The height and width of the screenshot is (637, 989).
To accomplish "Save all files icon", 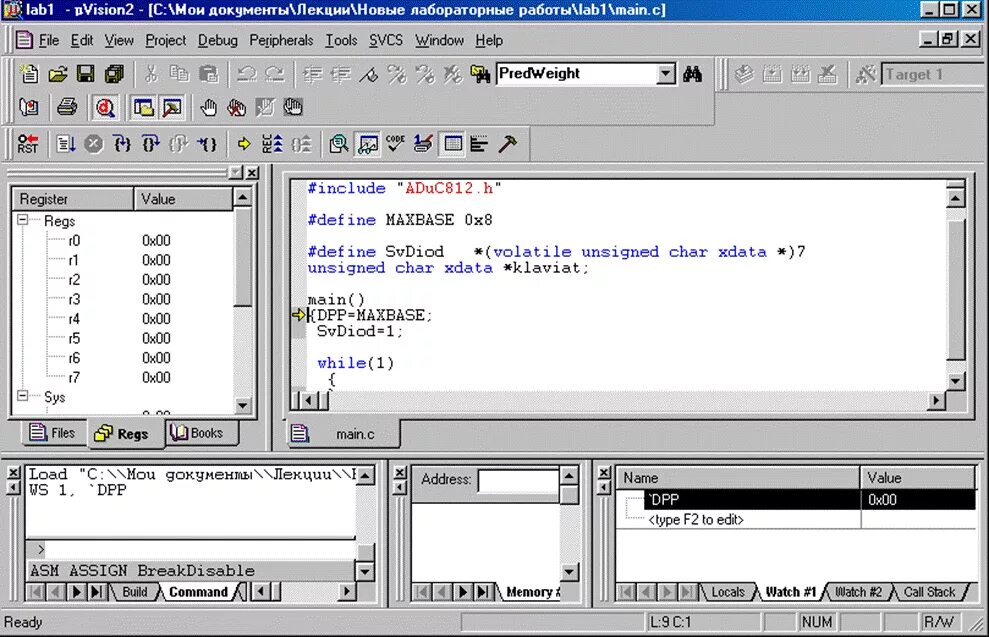I will pos(114,74).
